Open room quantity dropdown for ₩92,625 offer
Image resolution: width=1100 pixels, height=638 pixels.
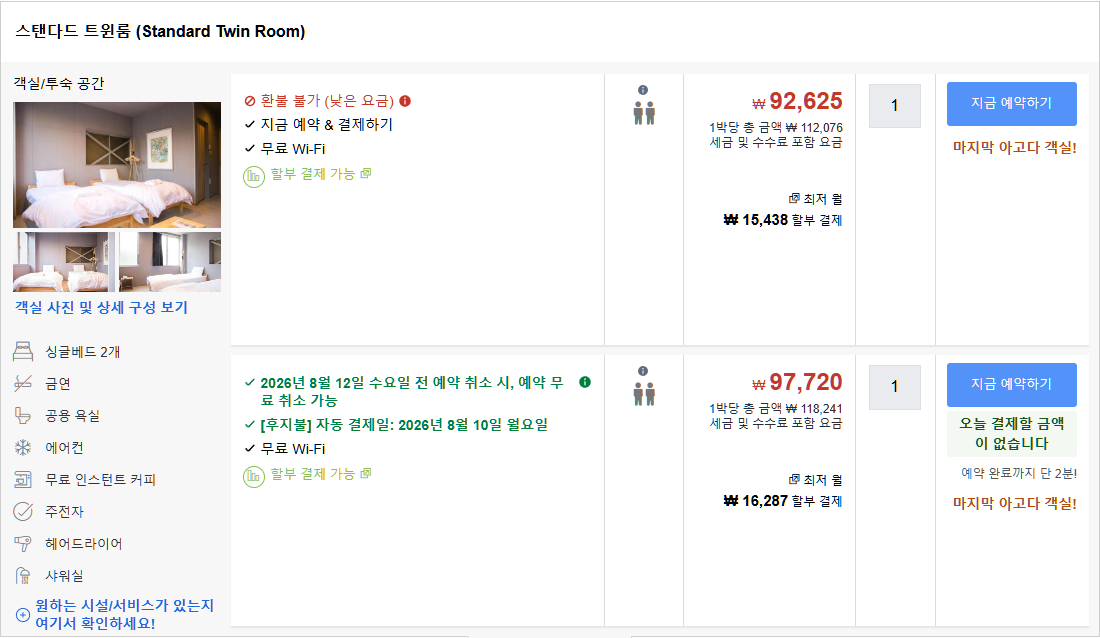(x=894, y=106)
